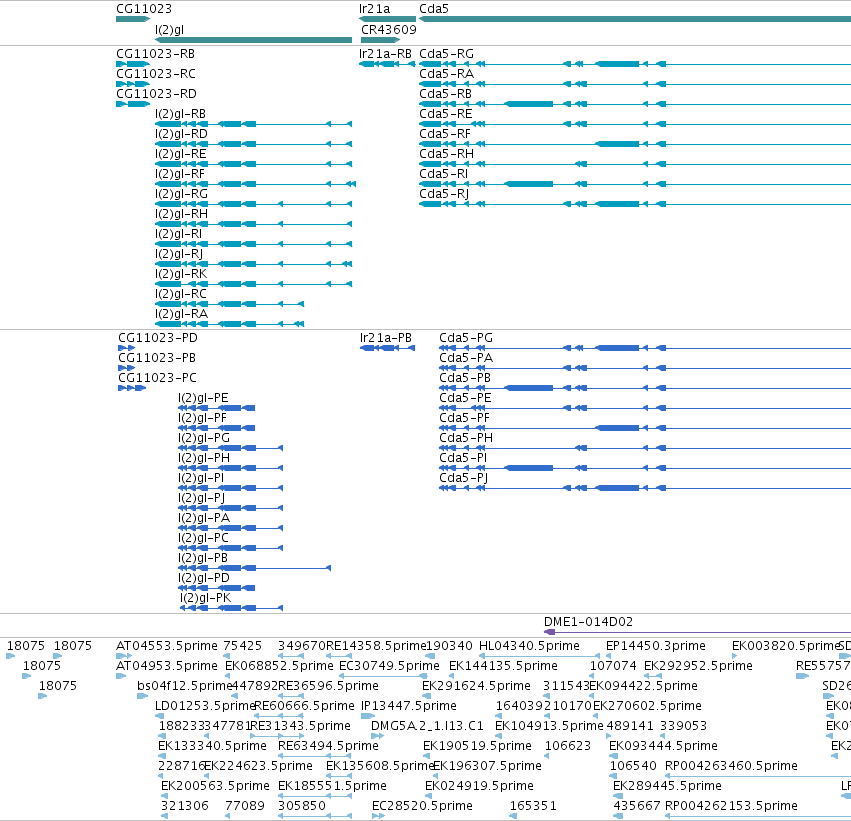
Task: Pick protein Cda5-PJ
Action: (463, 478)
